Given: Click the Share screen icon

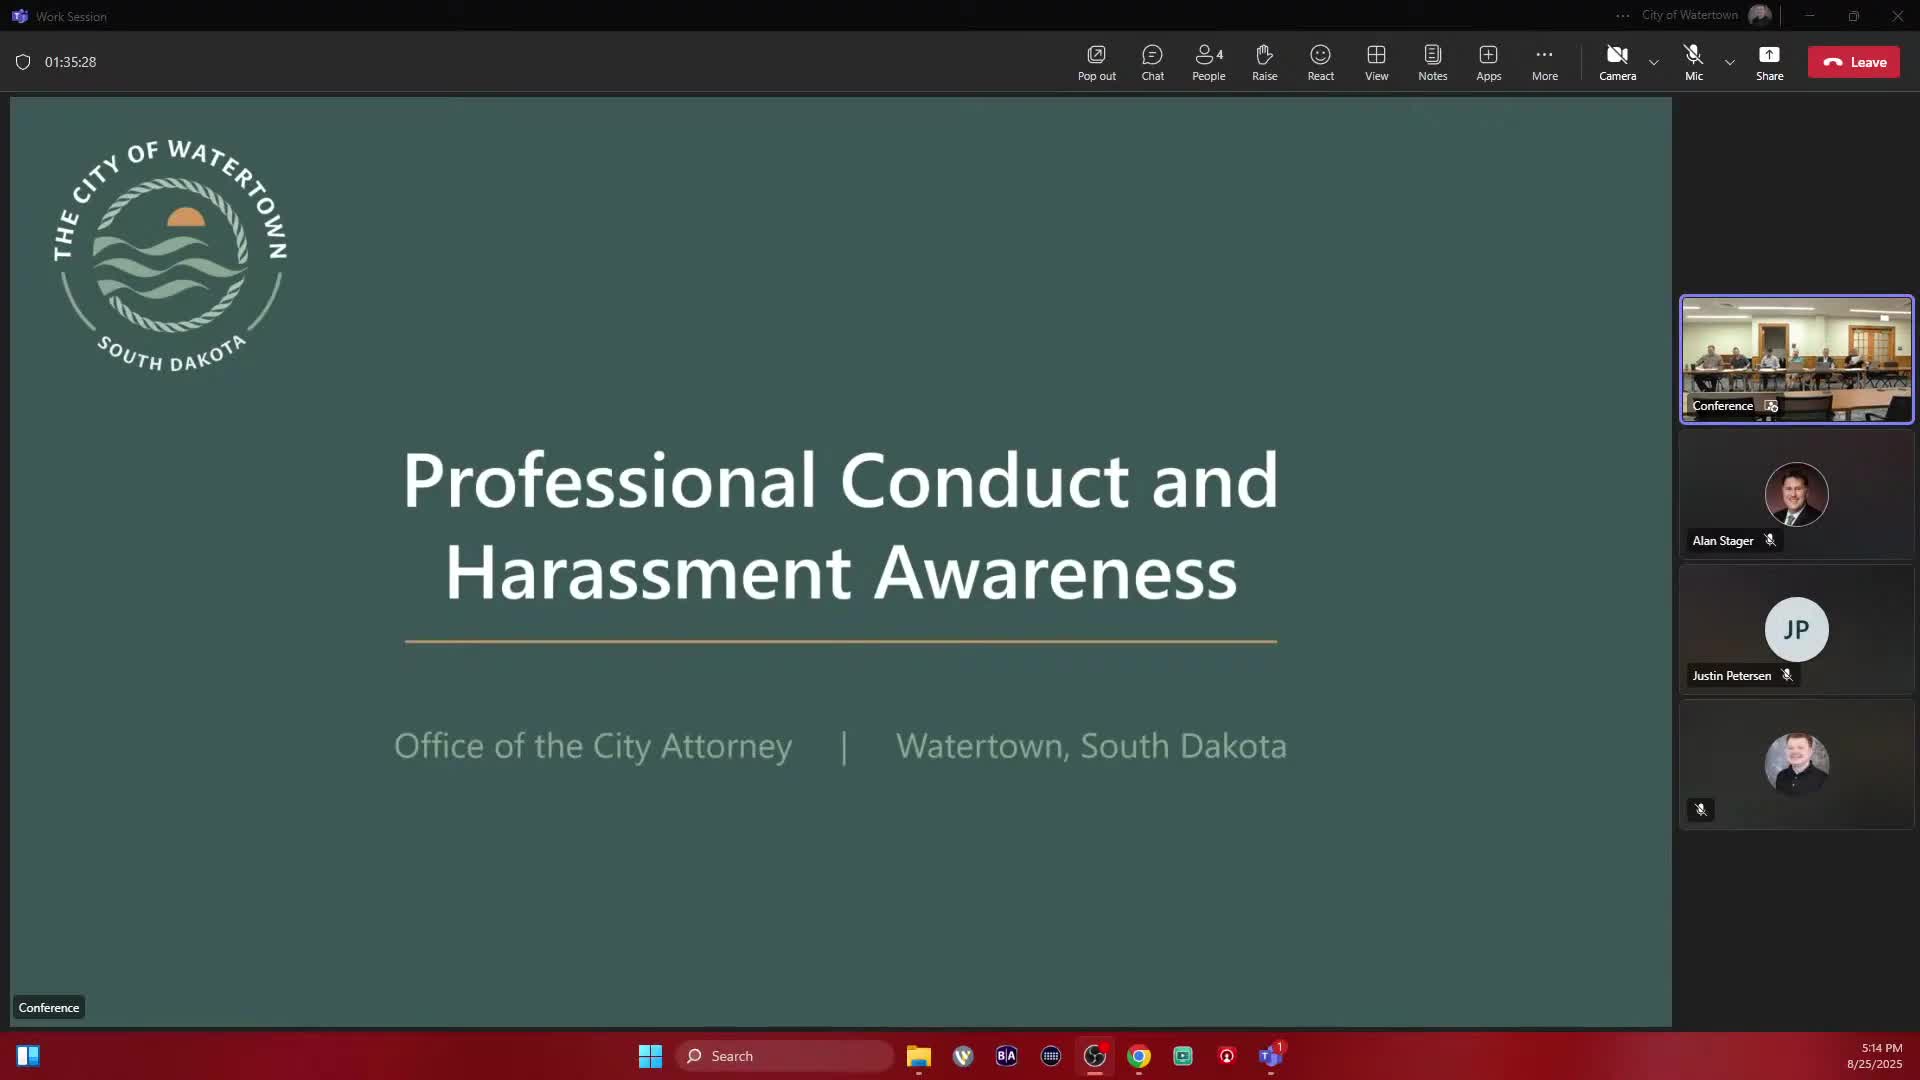Looking at the screenshot, I should 1769,61.
